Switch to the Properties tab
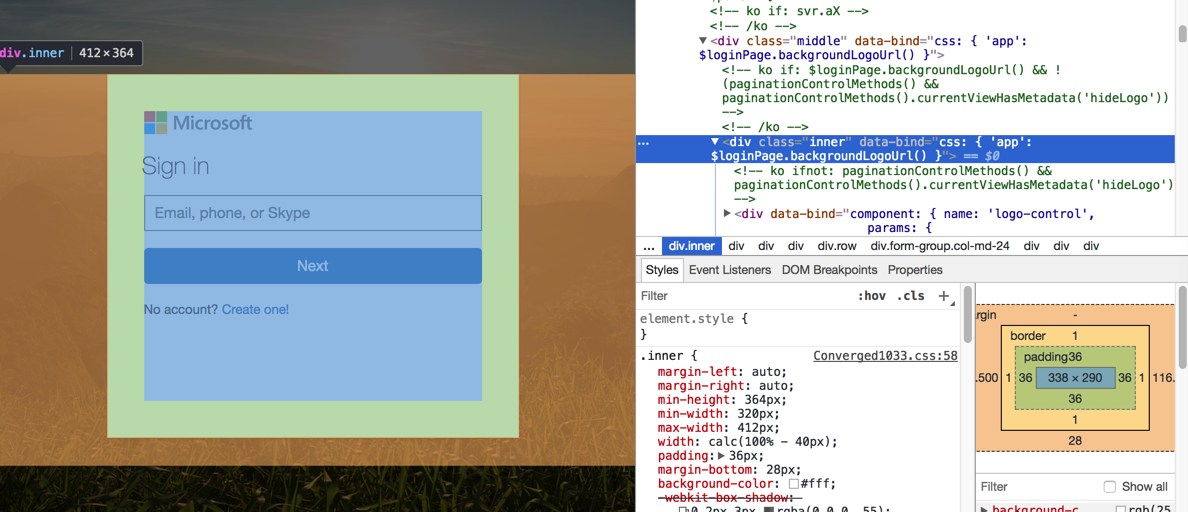 tap(915, 270)
